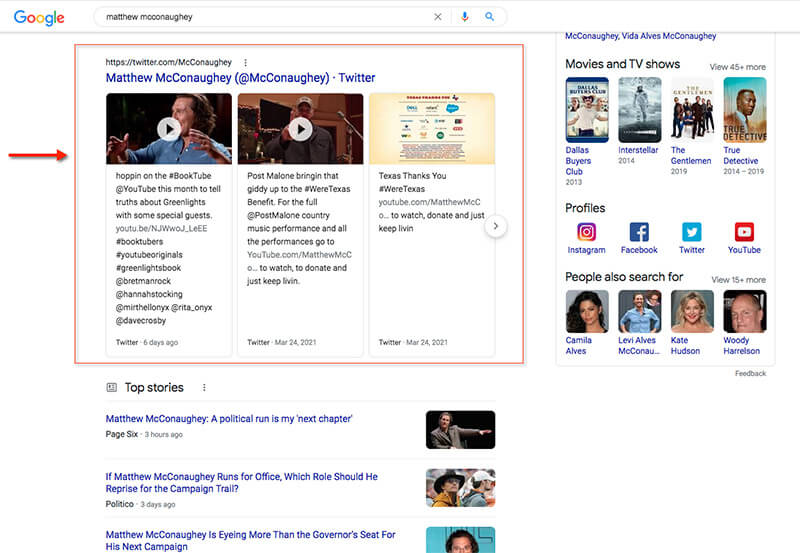Open Top stories options menu
The width and height of the screenshot is (800, 553).
[x=204, y=388]
